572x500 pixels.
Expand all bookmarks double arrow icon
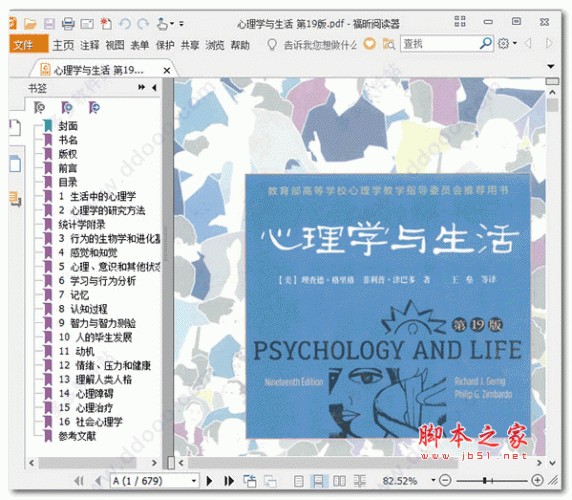click(x=142, y=87)
